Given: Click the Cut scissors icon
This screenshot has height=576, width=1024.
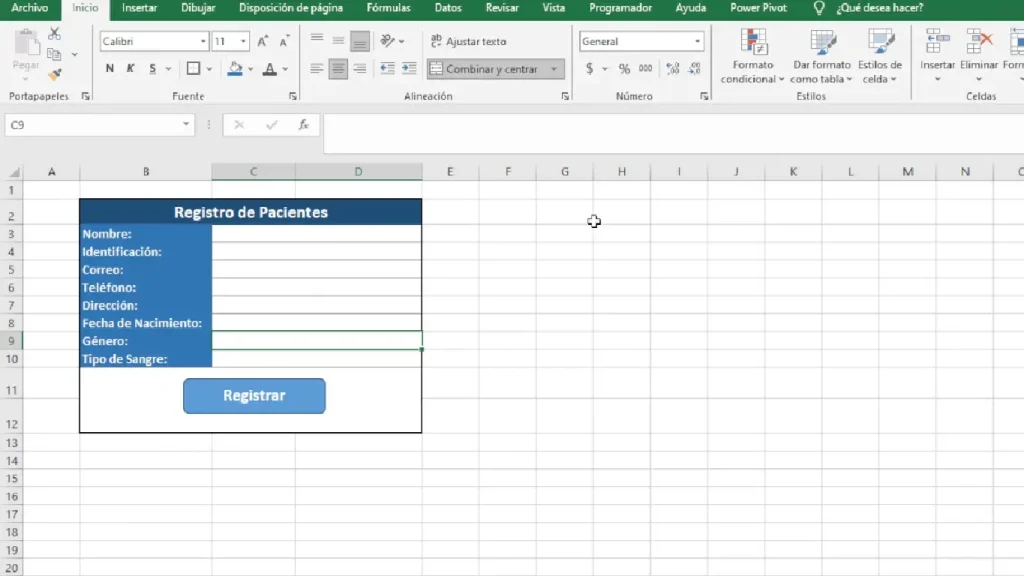Looking at the screenshot, I should (55, 34).
